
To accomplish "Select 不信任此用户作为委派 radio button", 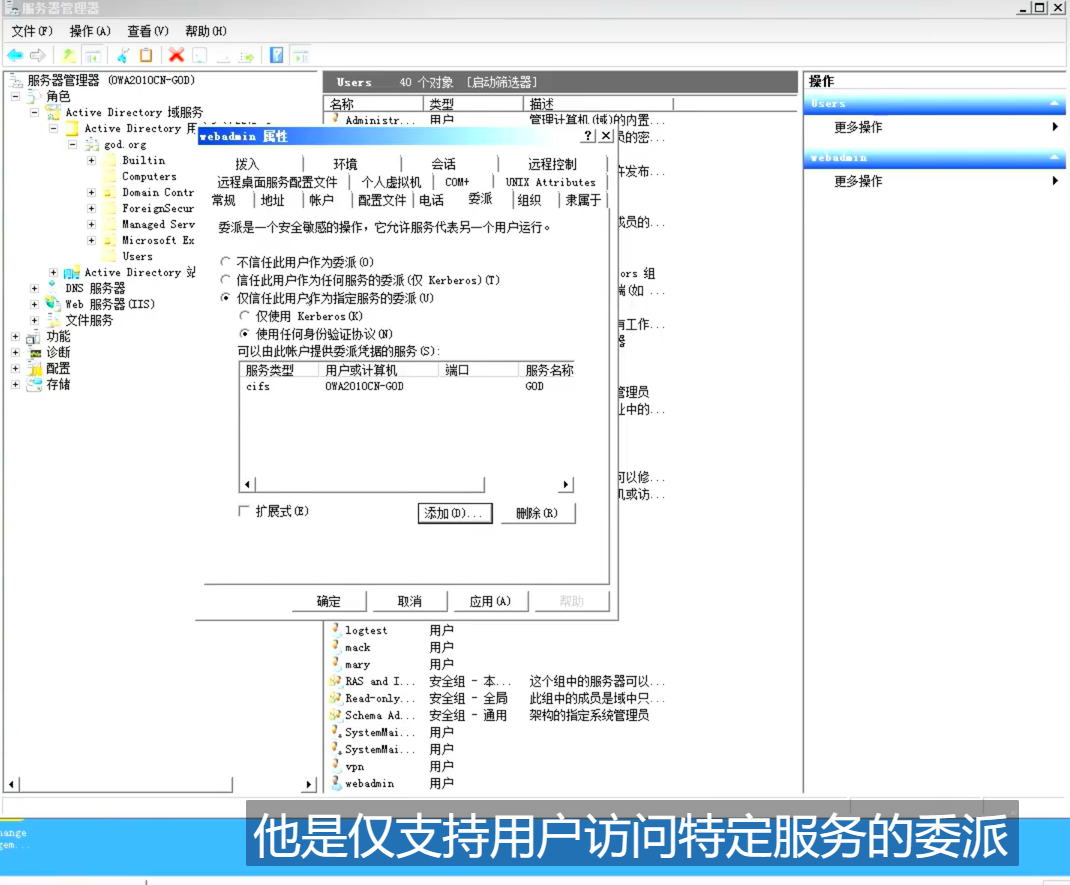I will [226, 262].
